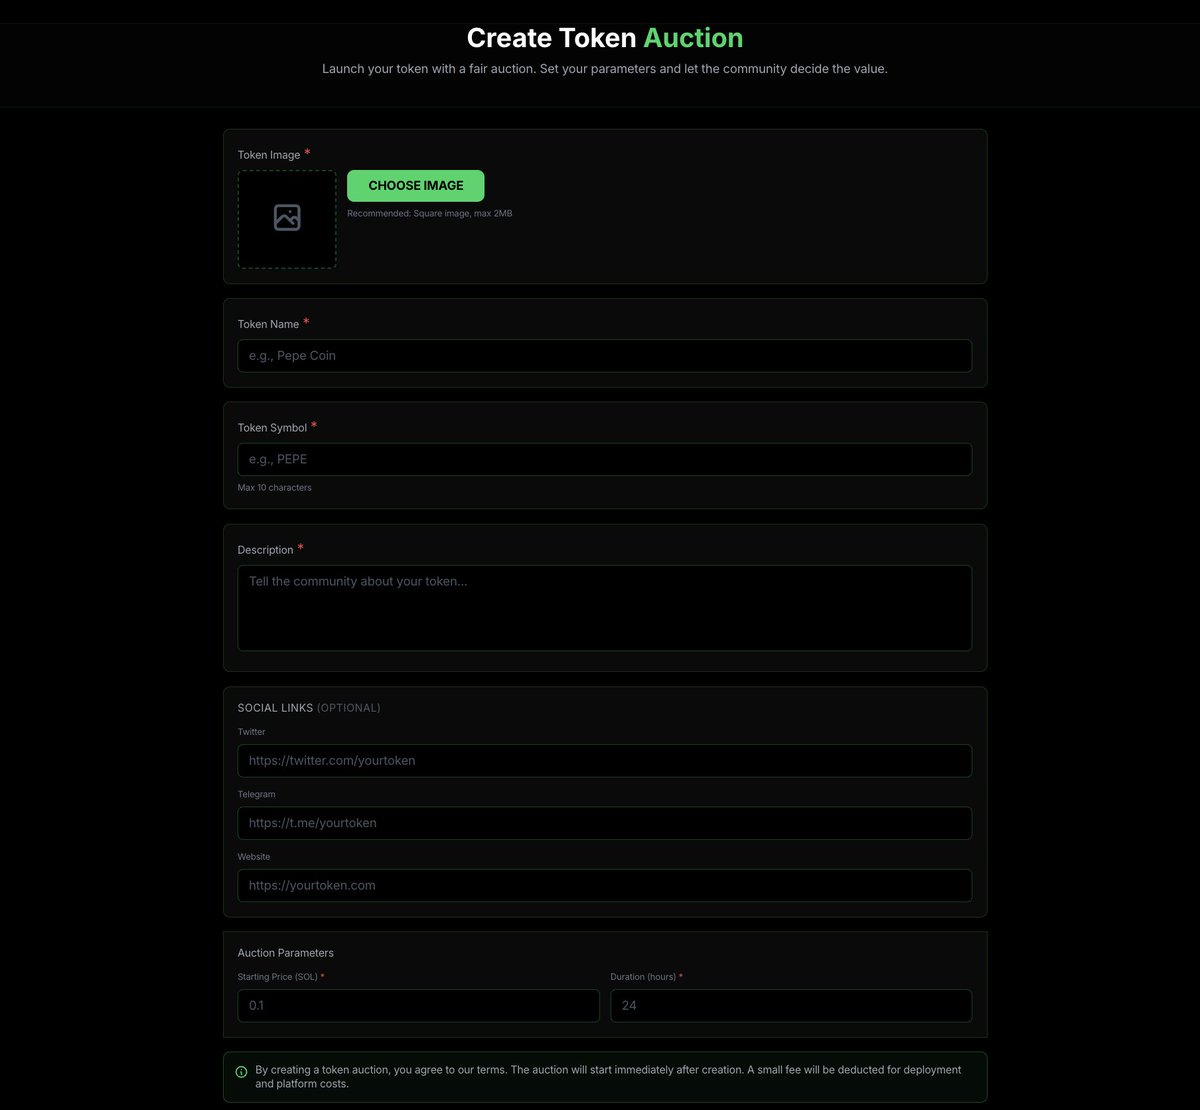This screenshot has width=1200, height=1110.
Task: Select the Website URL input
Action: 604,885
